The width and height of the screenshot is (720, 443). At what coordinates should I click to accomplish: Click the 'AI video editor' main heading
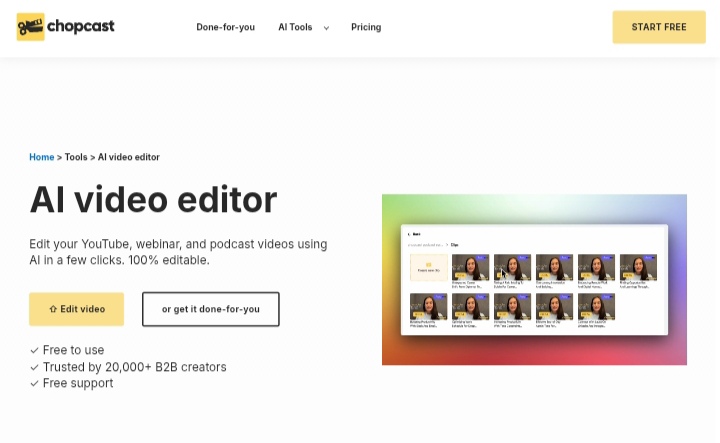153,200
